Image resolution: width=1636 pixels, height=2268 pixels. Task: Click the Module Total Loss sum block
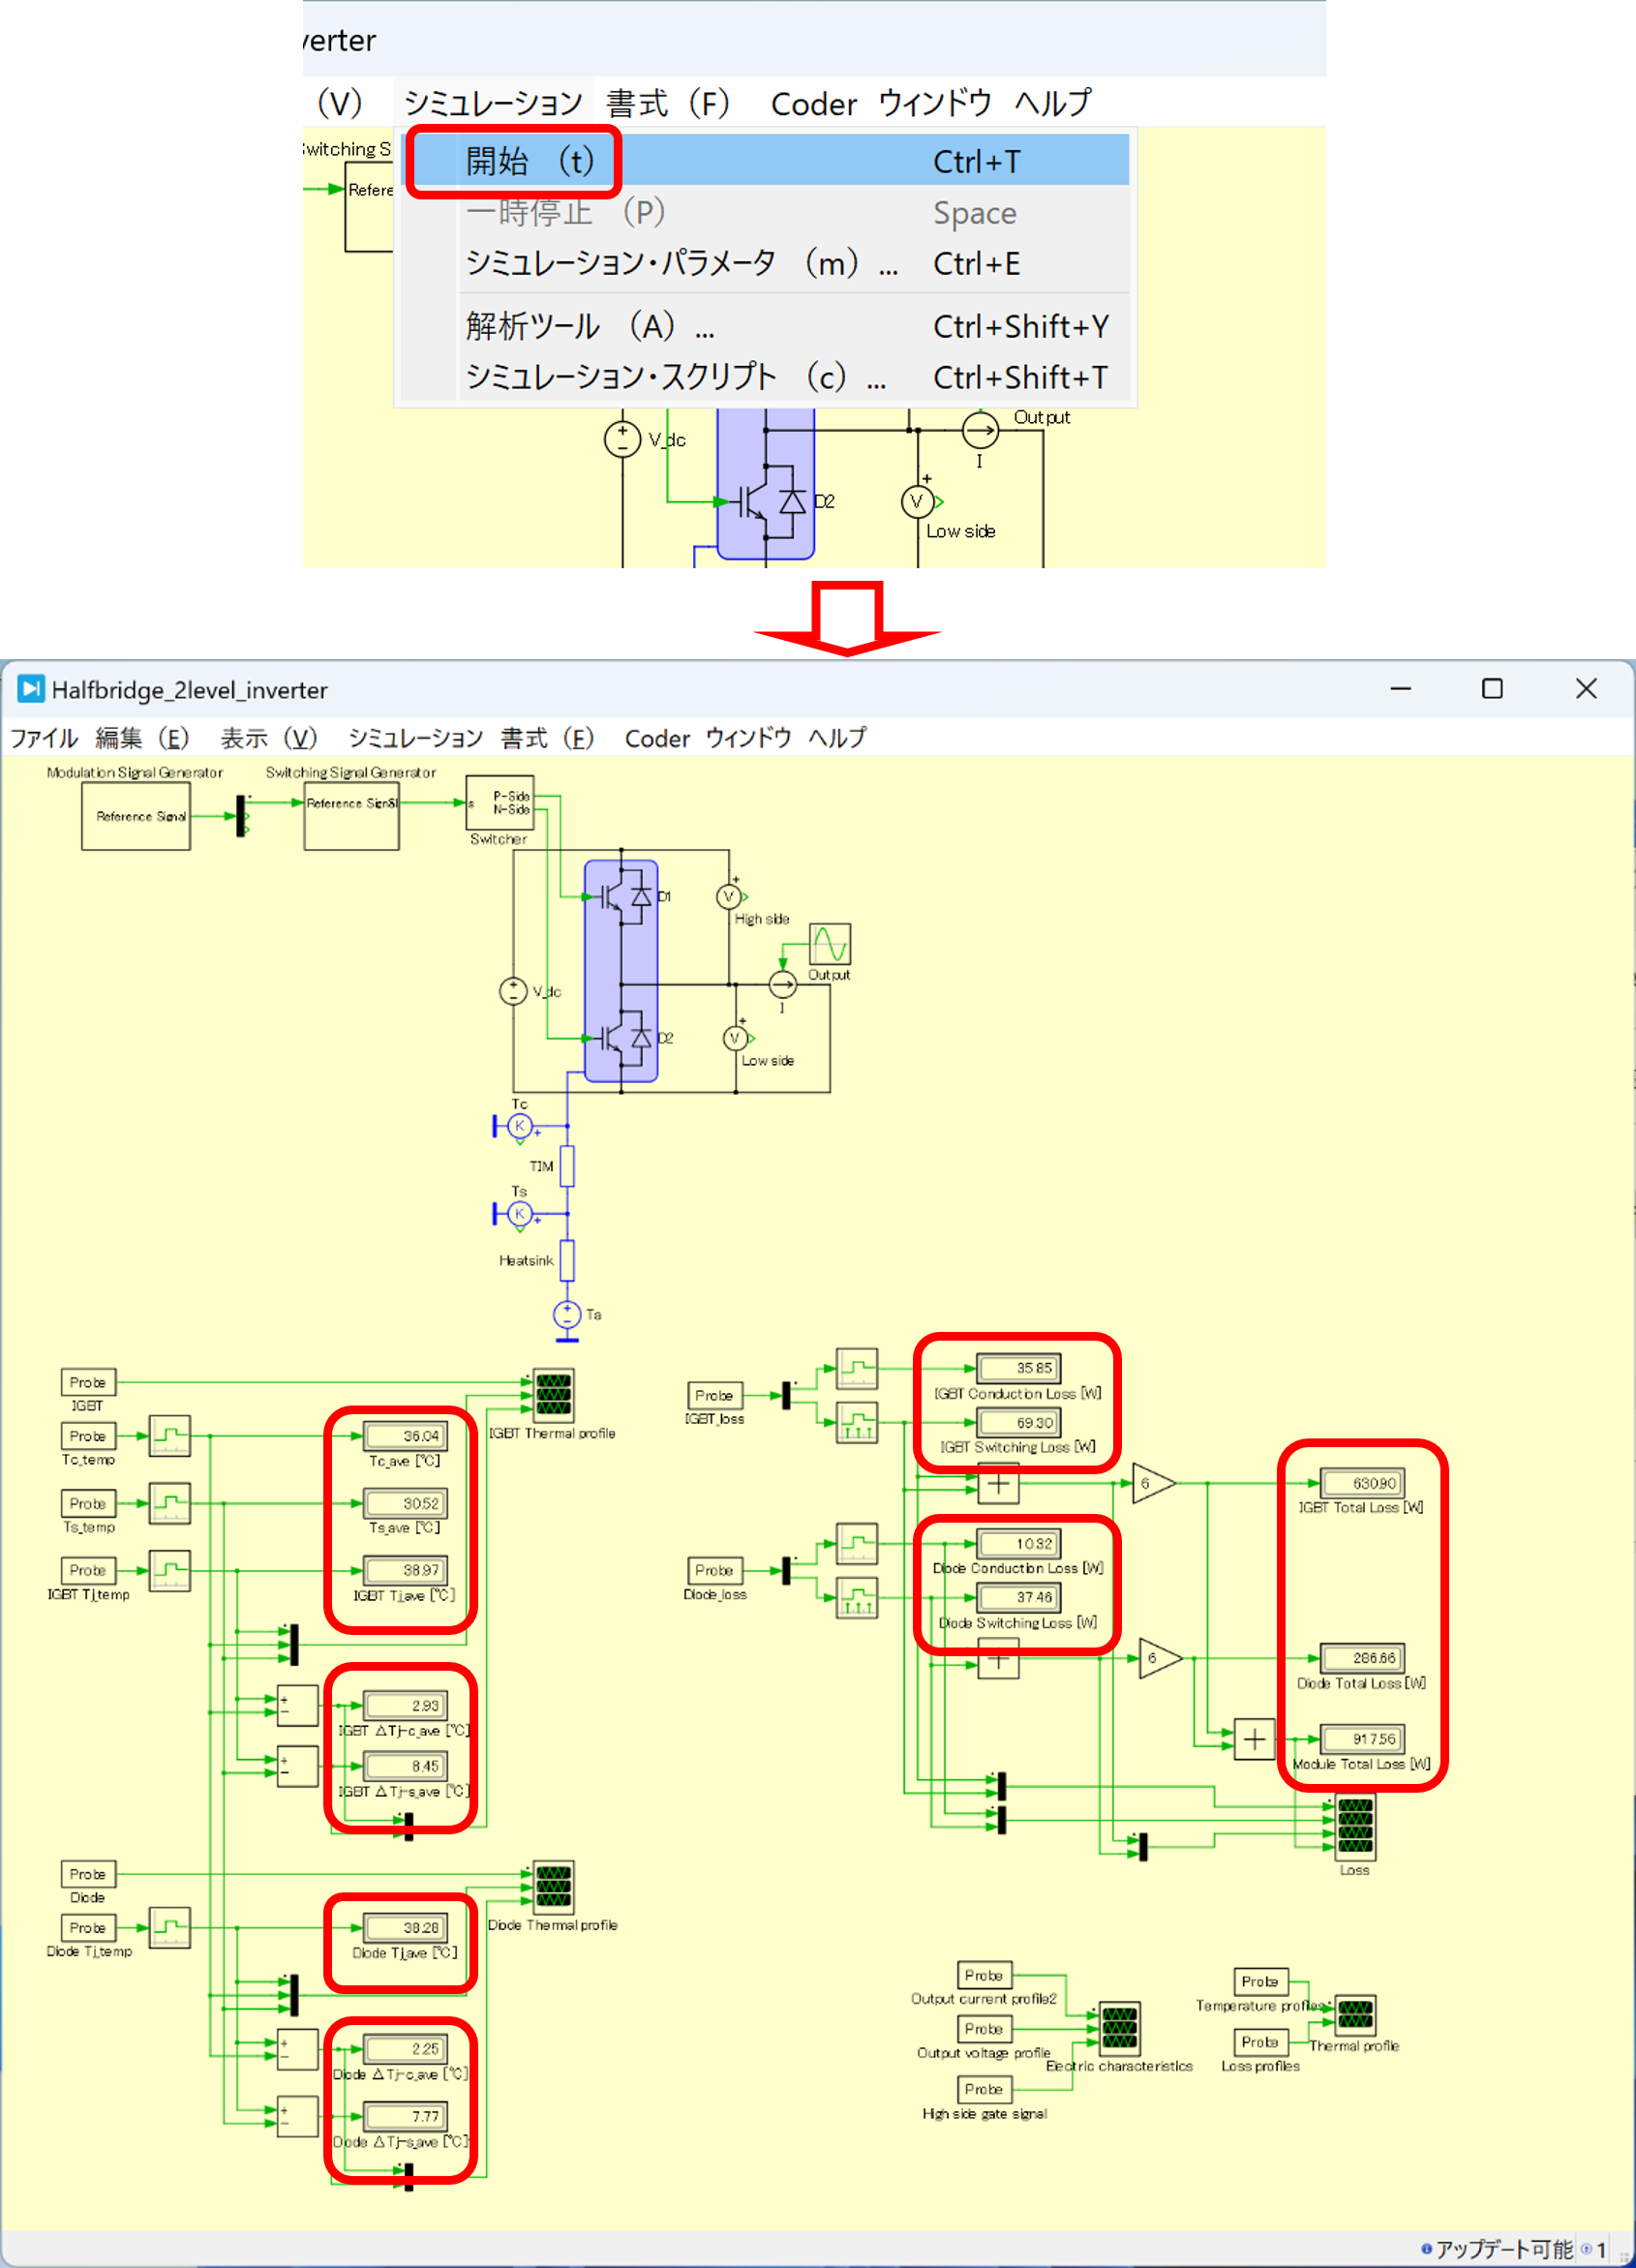pyautogui.click(x=1254, y=1739)
